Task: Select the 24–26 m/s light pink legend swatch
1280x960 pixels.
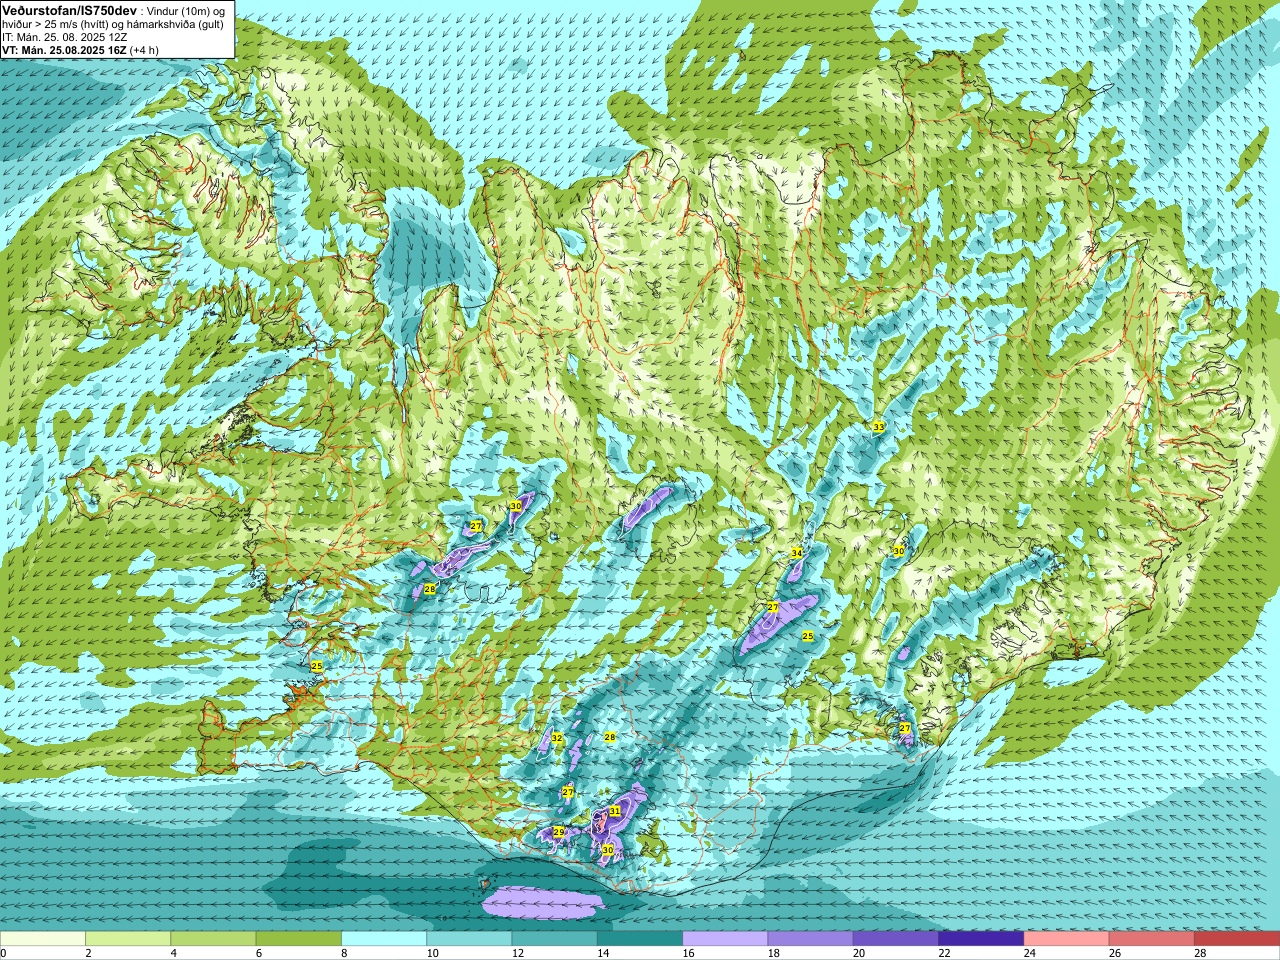Action: point(1066,939)
